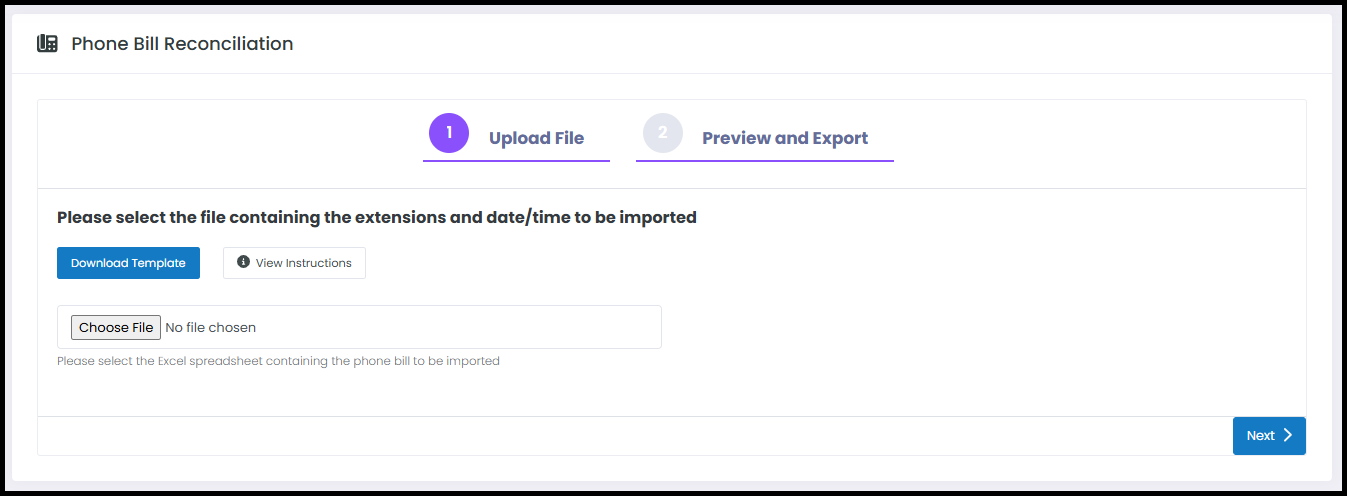Click the number 2 inside the grey circle
The height and width of the screenshot is (496, 1347).
662,133
